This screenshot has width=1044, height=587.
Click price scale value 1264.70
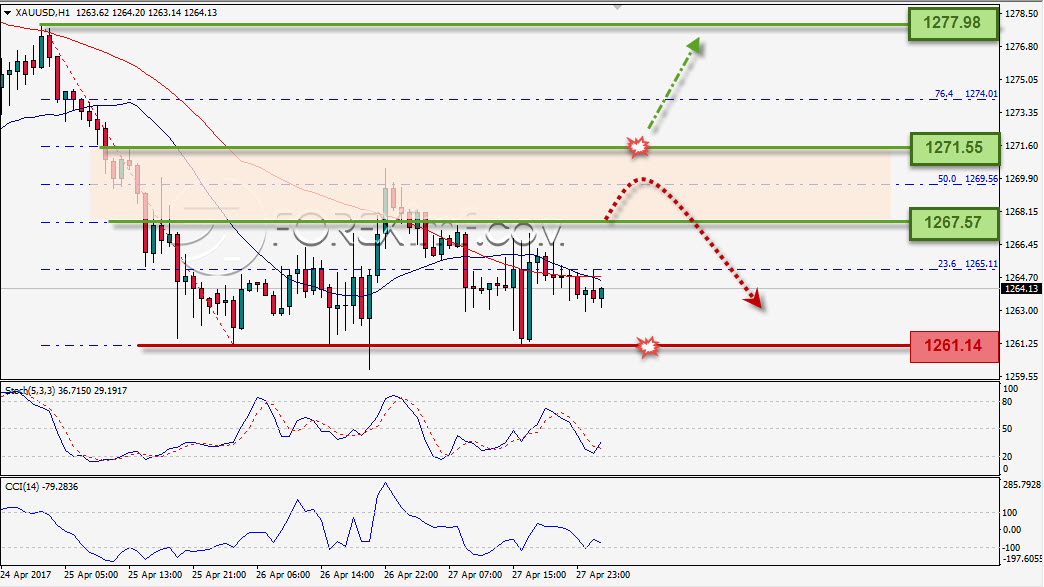click(1021, 278)
